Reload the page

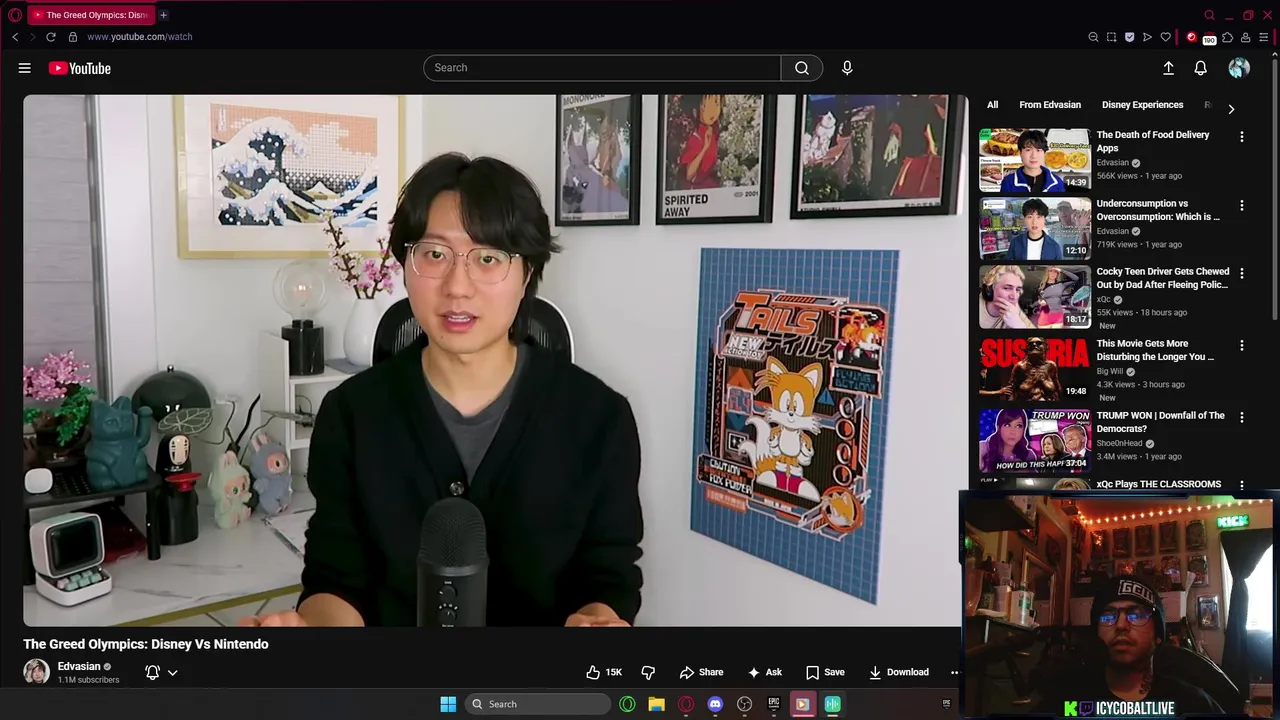50,37
